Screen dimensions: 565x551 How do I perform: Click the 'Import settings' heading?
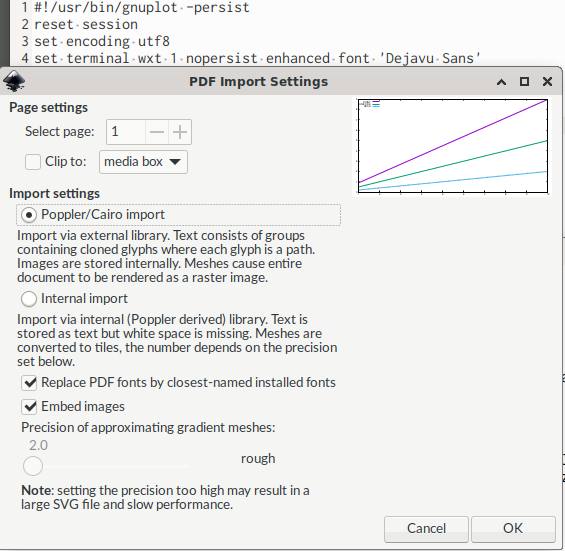point(54,194)
